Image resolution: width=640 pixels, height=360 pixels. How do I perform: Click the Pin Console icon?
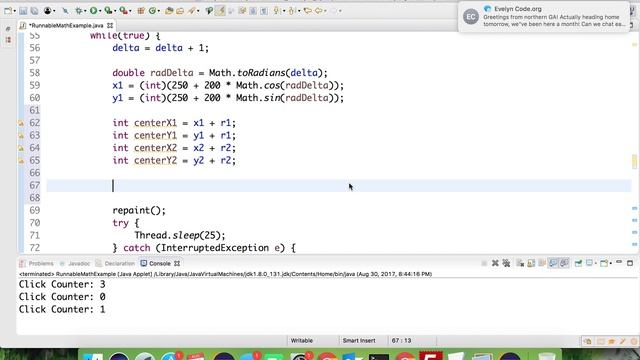tap(578, 263)
